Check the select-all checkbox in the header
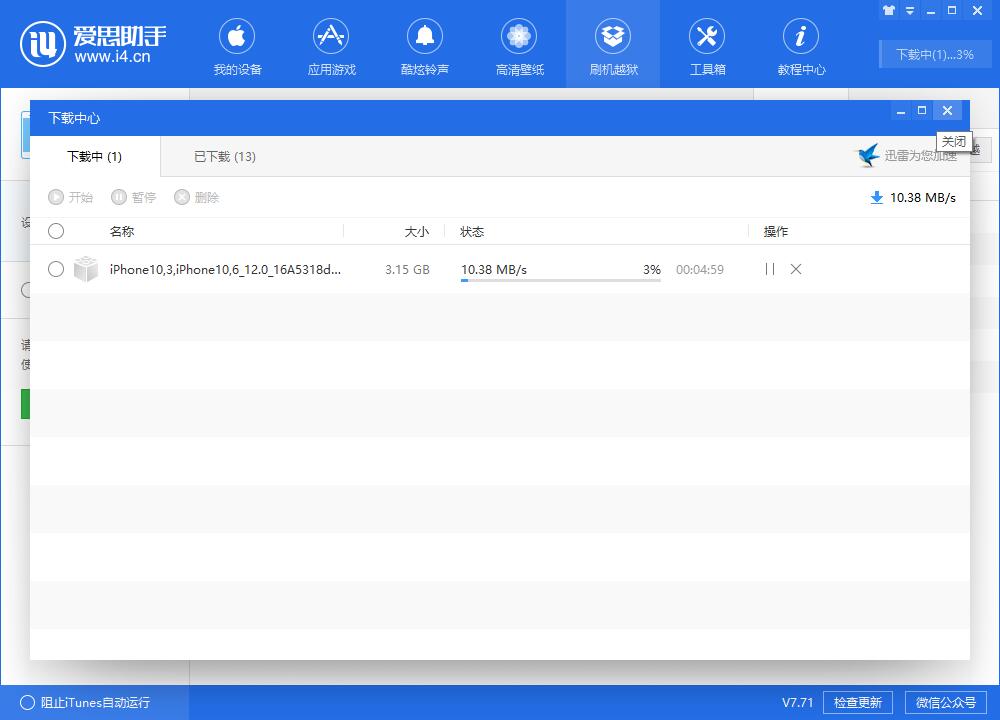Screen dimensions: 1000x720 [x=56, y=231]
